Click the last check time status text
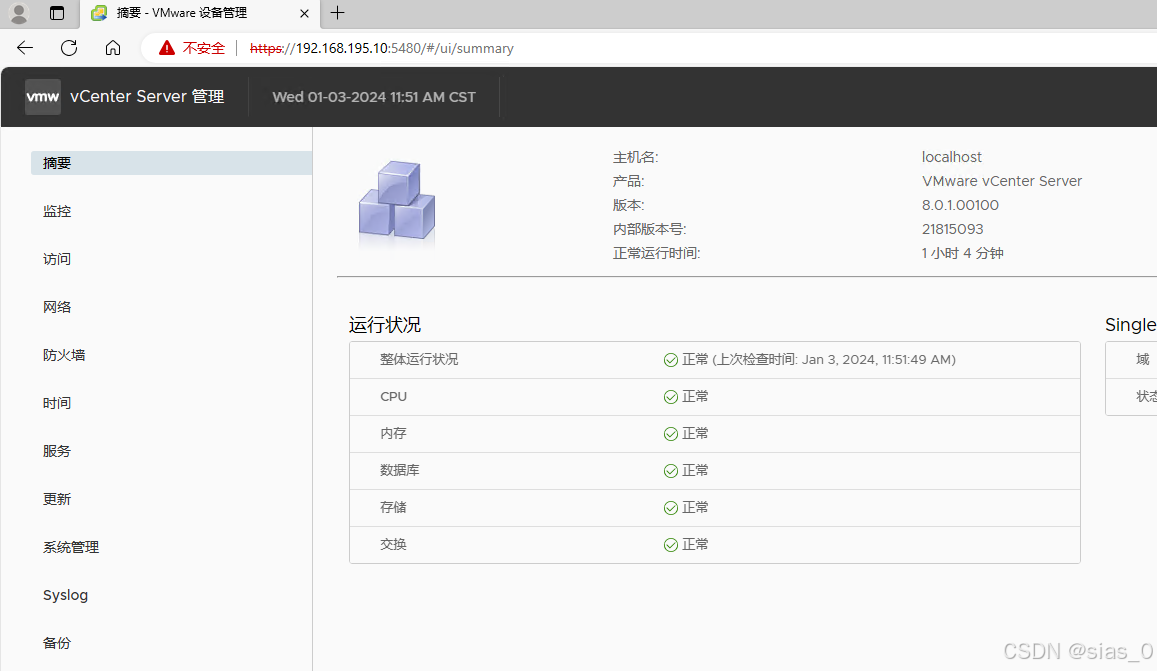Image resolution: width=1157 pixels, height=671 pixels. (x=819, y=359)
